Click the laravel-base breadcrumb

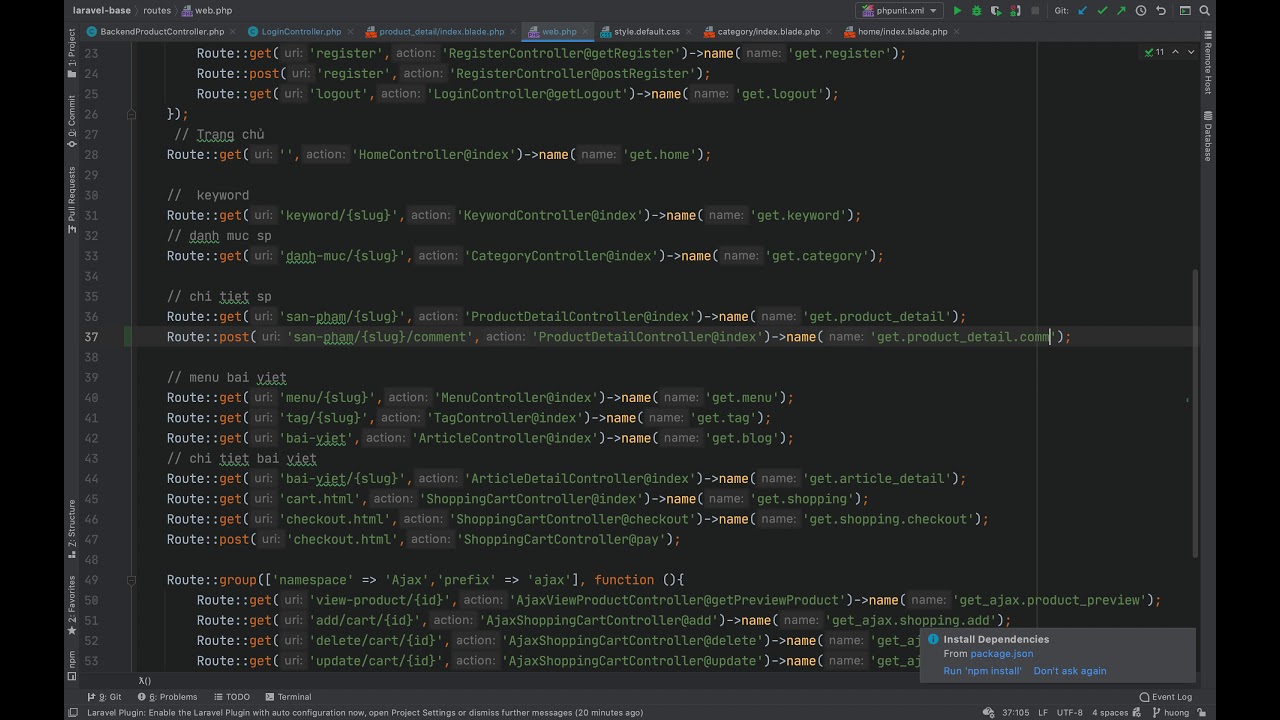pos(102,10)
